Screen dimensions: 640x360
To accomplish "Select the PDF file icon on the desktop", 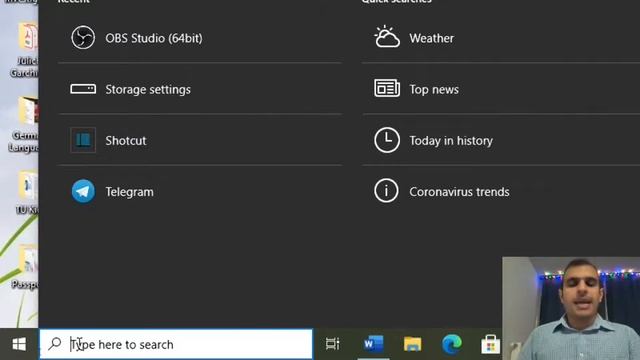I will tap(28, 37).
